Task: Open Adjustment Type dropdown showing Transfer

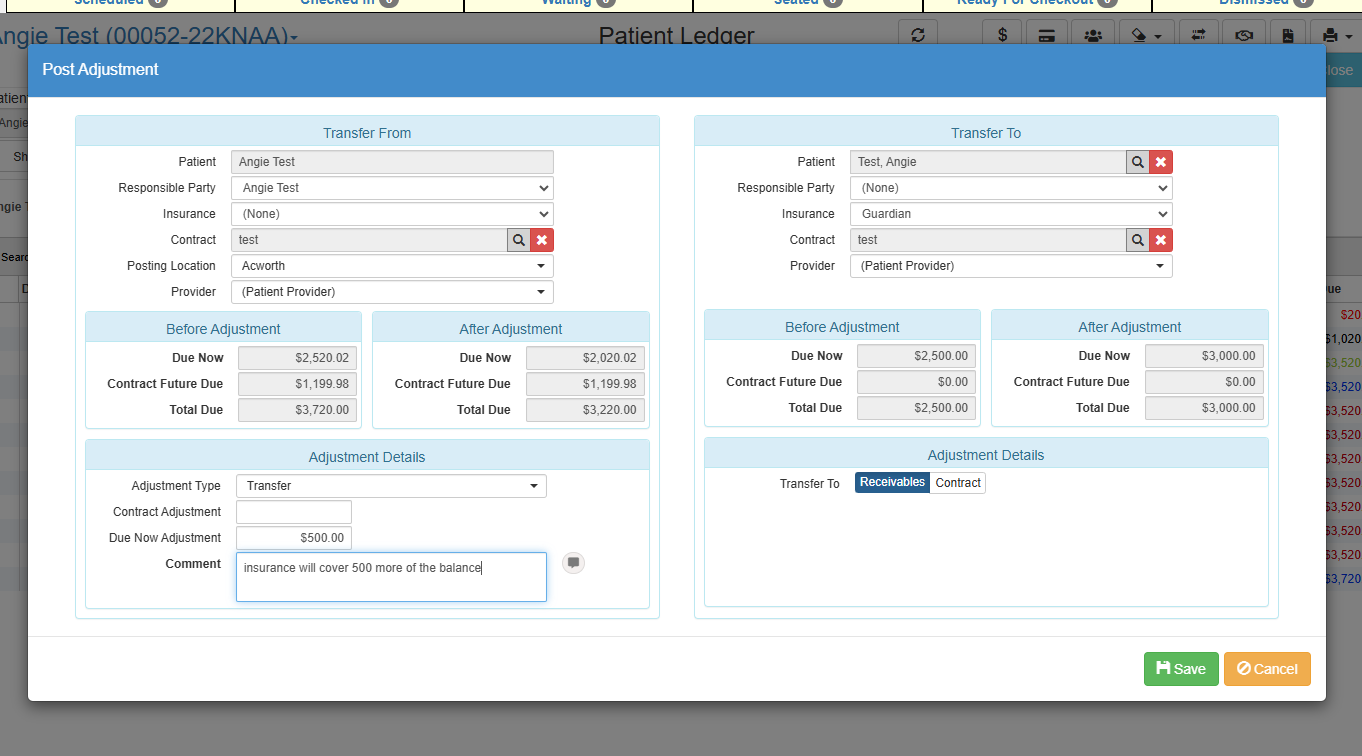Action: [391, 486]
